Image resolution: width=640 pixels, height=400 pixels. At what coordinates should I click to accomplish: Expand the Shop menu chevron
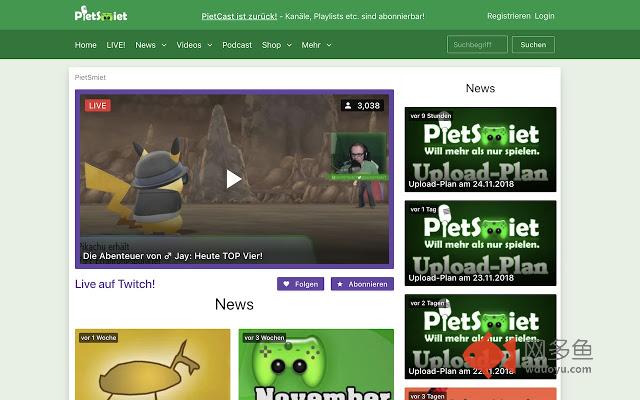[x=289, y=45]
